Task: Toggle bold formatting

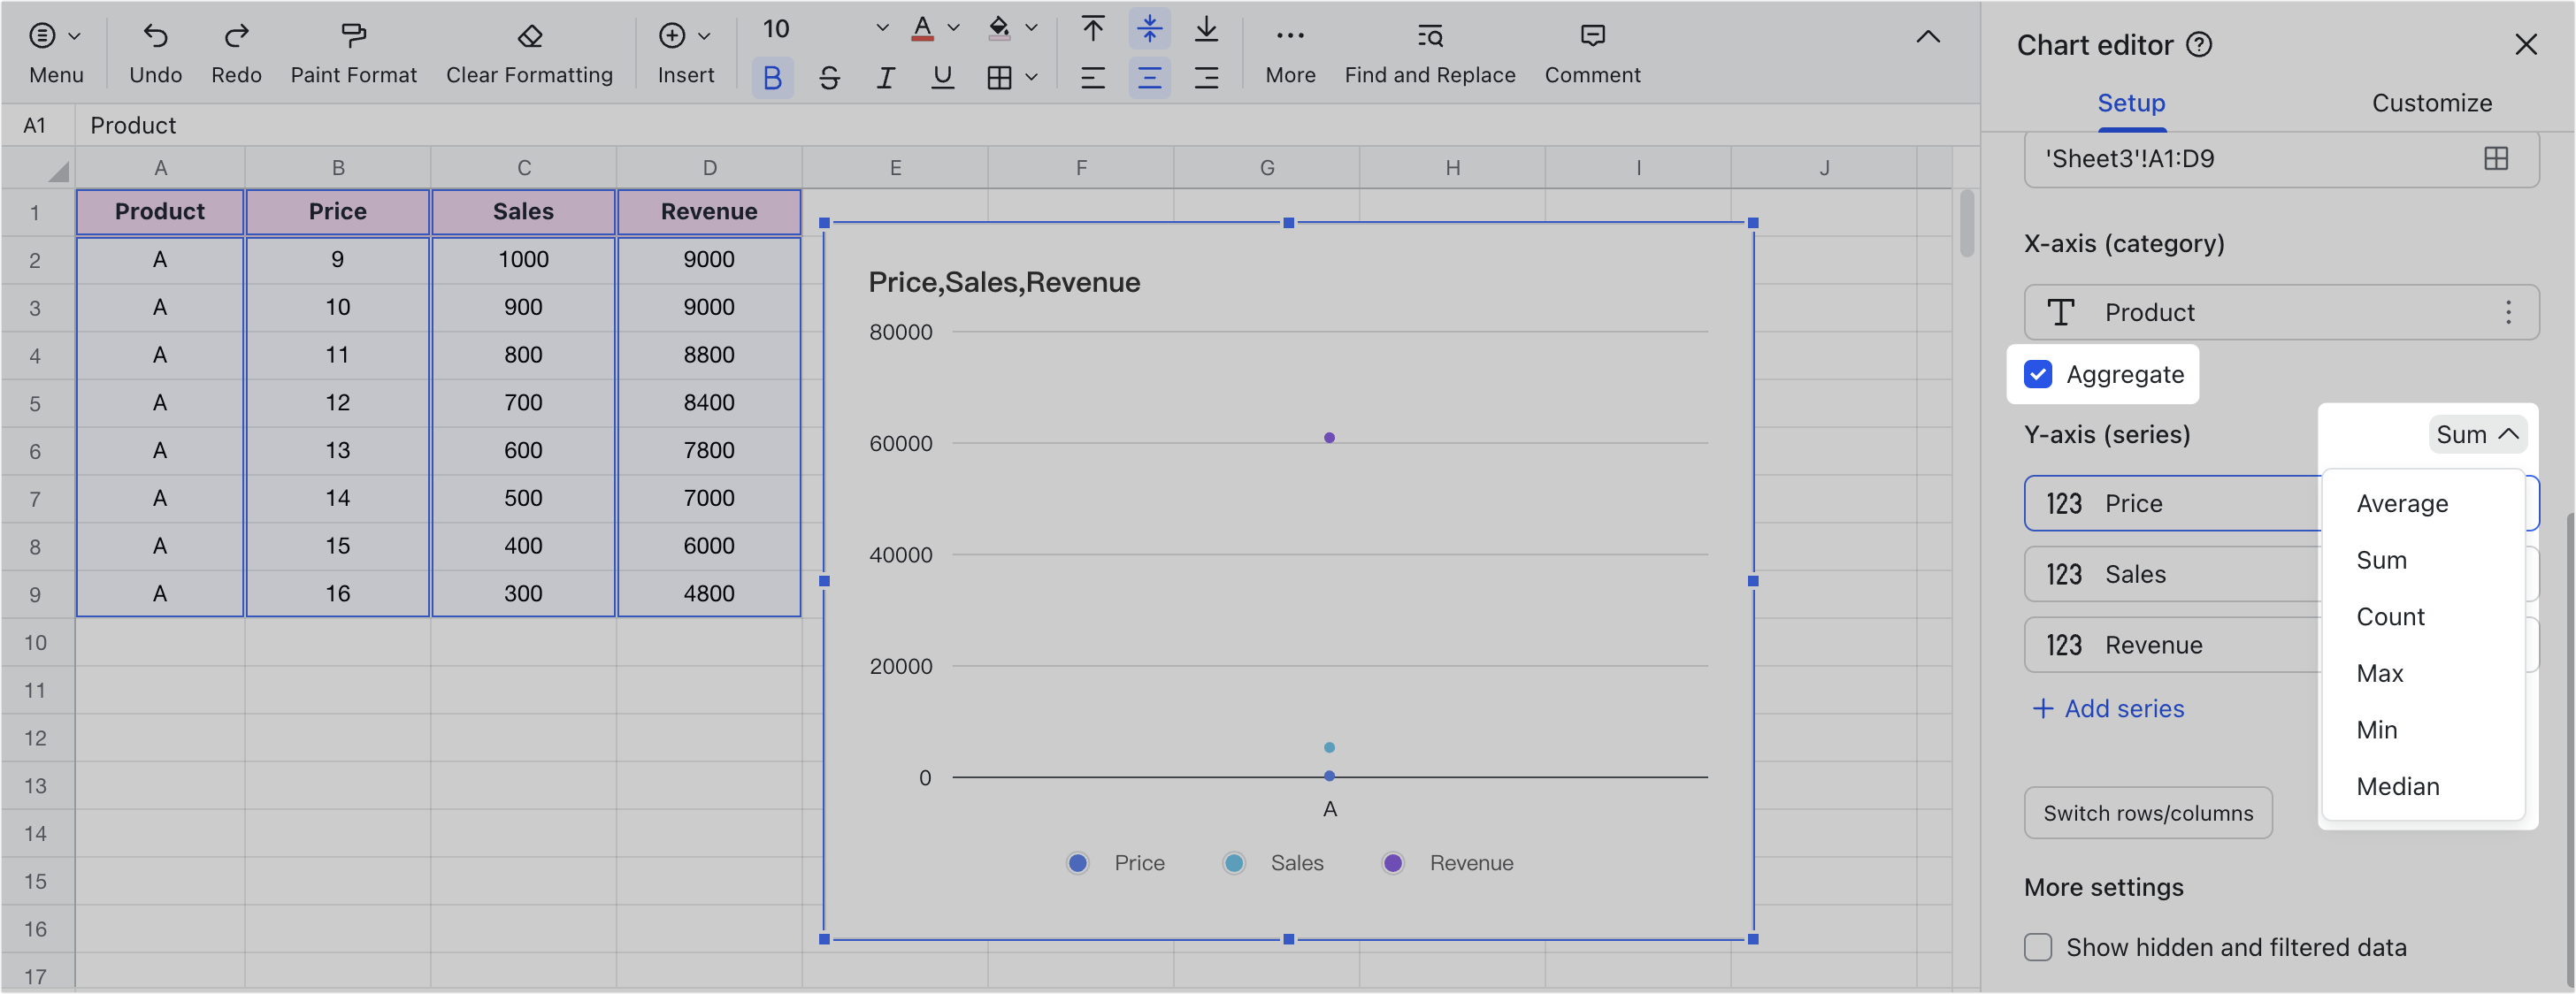Action: (772, 77)
